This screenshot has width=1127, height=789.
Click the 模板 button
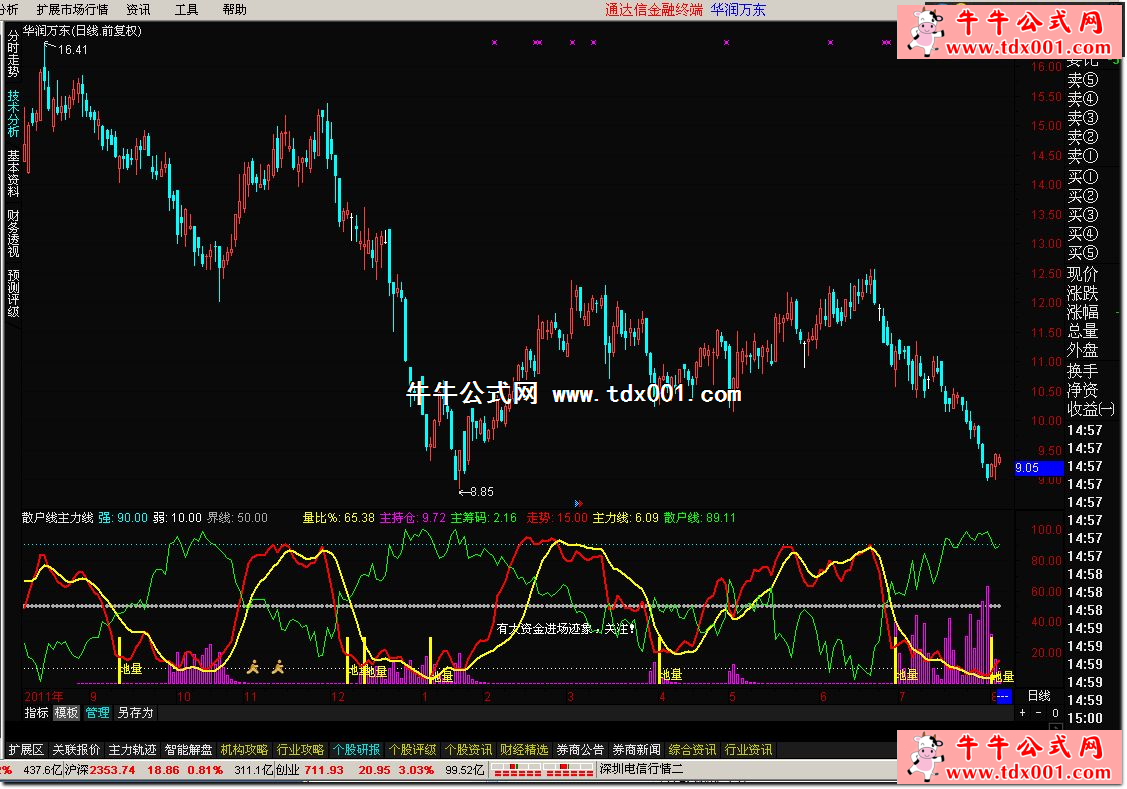coord(66,712)
